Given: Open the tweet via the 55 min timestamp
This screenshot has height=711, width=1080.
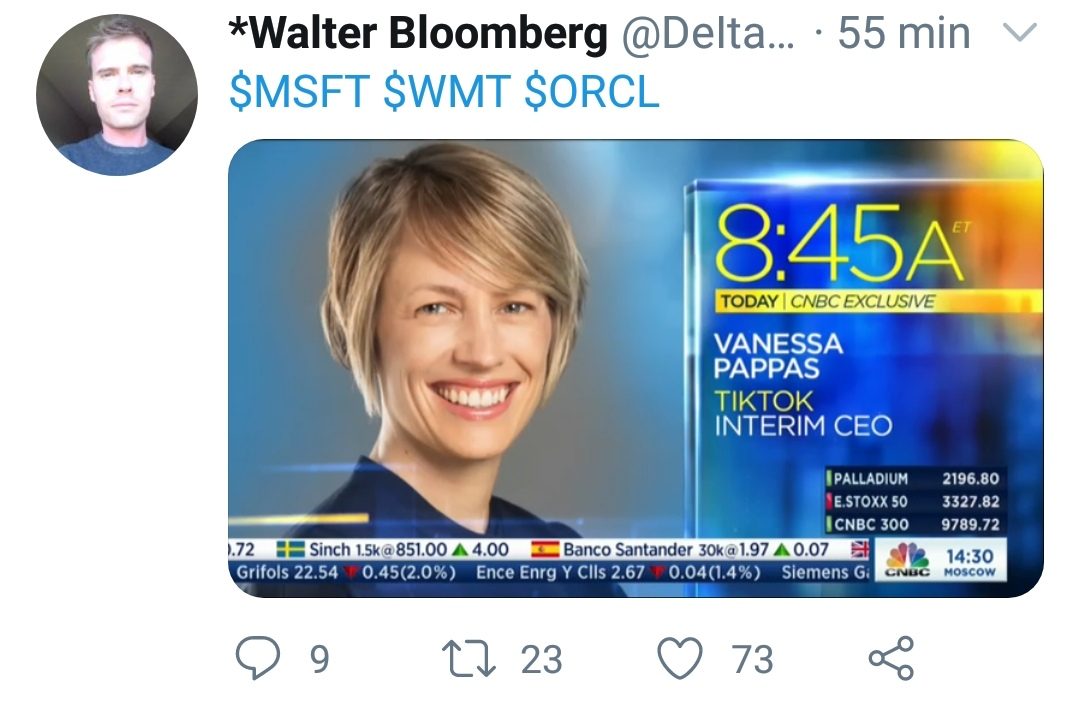Looking at the screenshot, I should click(x=903, y=35).
